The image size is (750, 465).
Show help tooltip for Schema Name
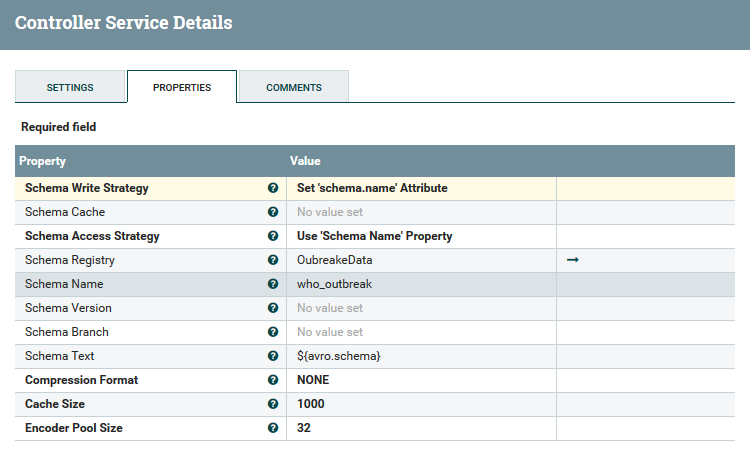[273, 284]
